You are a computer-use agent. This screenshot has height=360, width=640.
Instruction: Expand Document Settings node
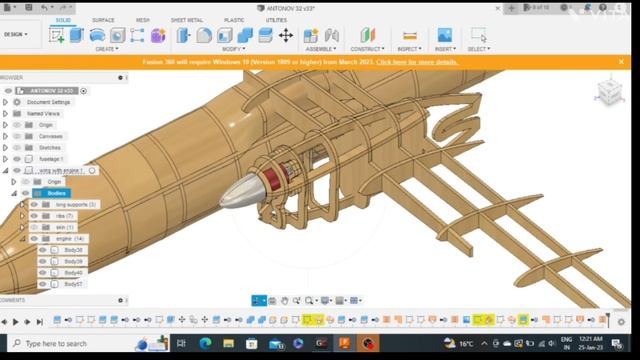coord(5,102)
